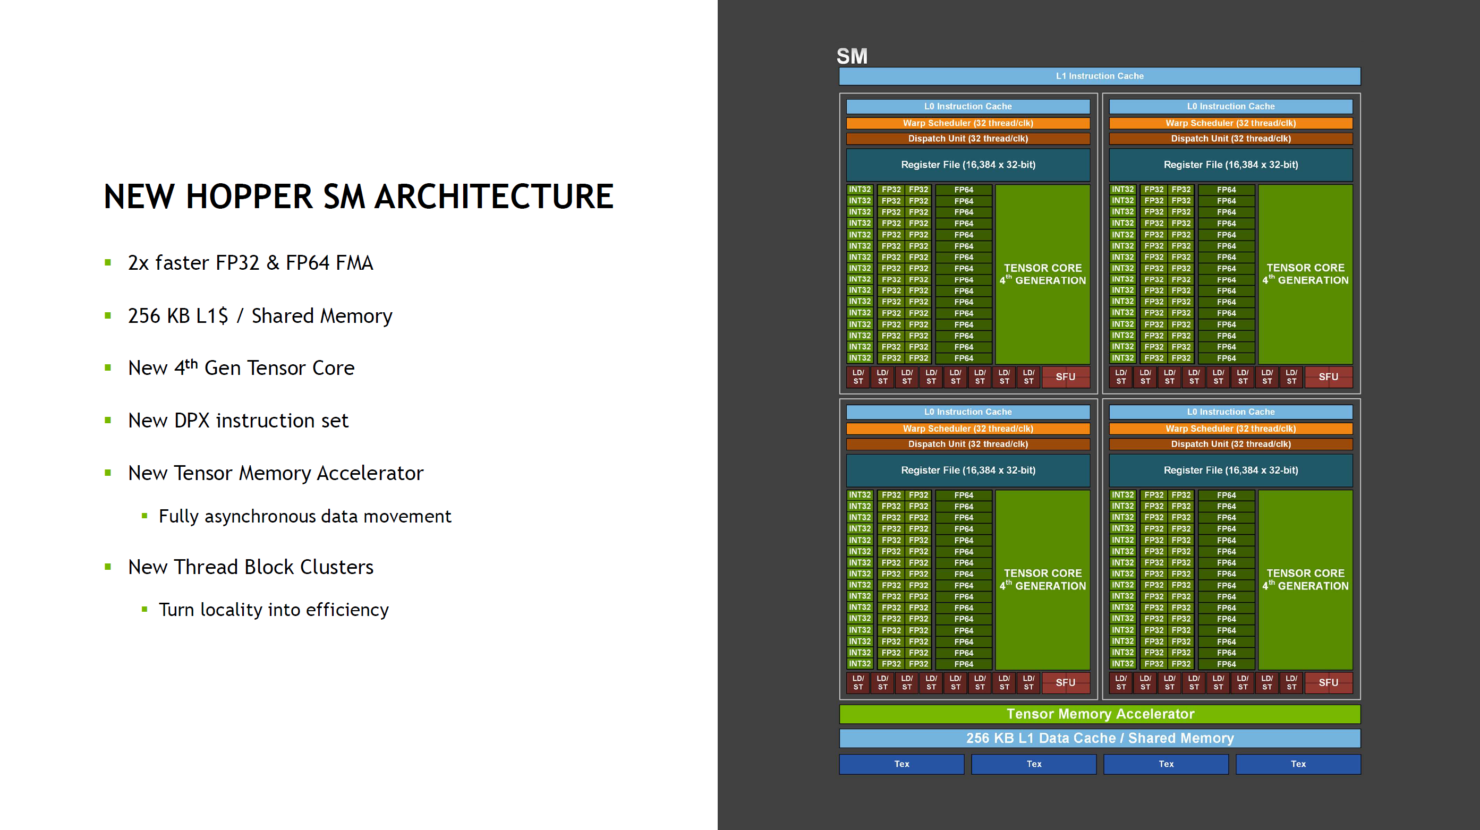
Task: Click the rightmost Tex block
Action: pos(1297,763)
